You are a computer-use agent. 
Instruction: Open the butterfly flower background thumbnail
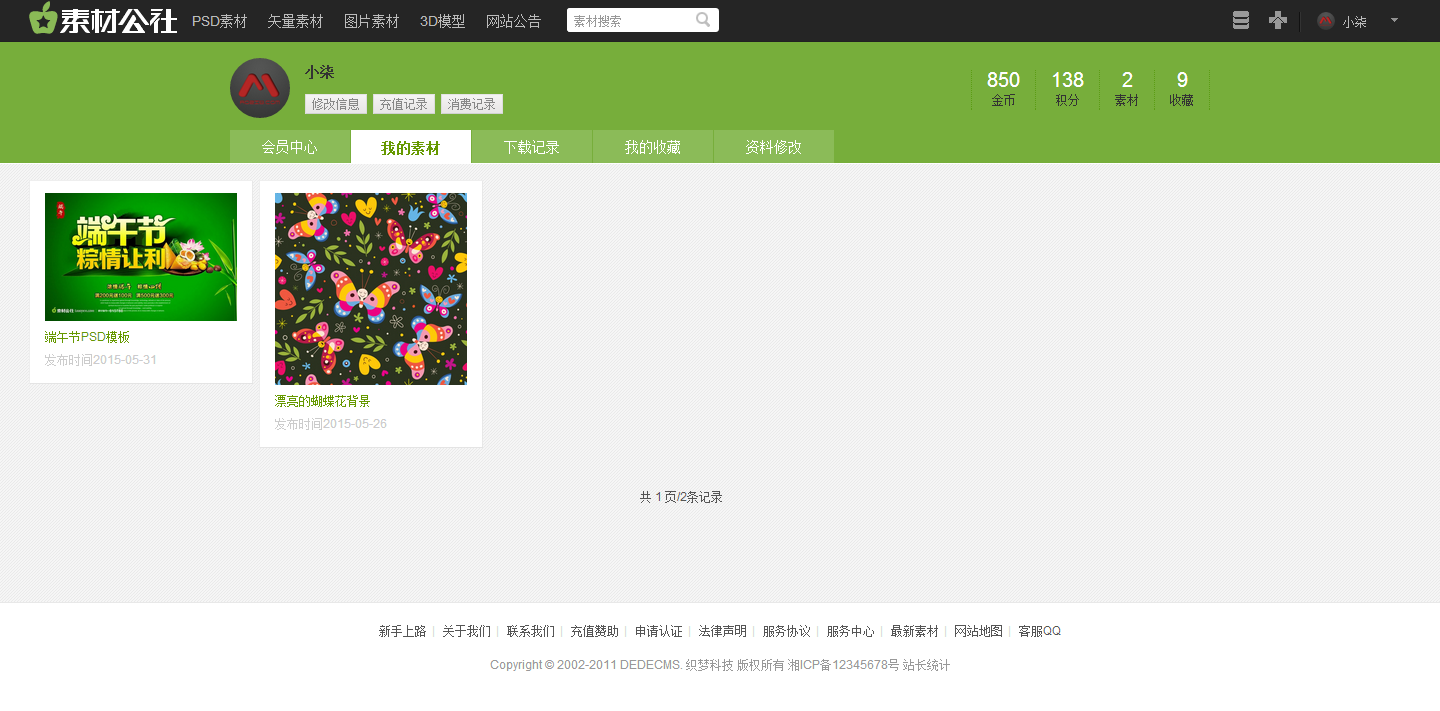point(371,289)
